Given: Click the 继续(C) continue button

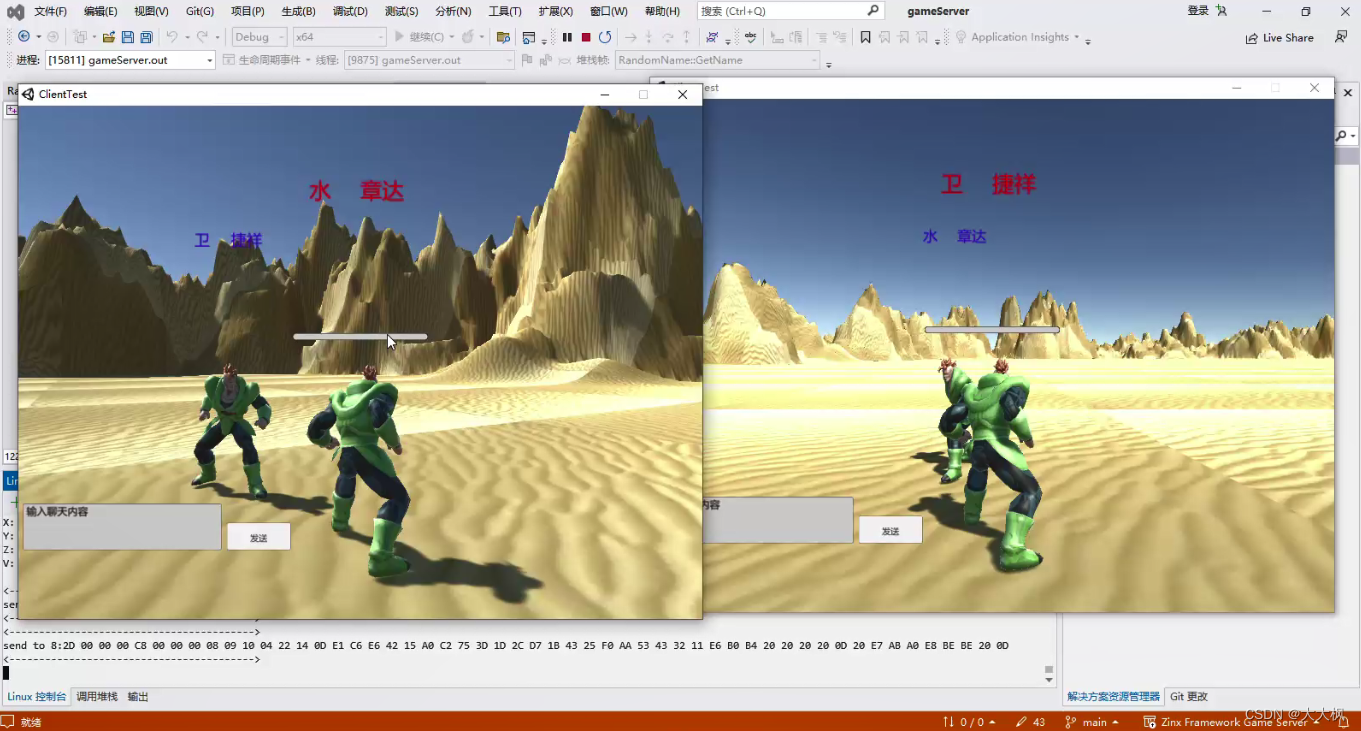Looking at the screenshot, I should (426, 37).
